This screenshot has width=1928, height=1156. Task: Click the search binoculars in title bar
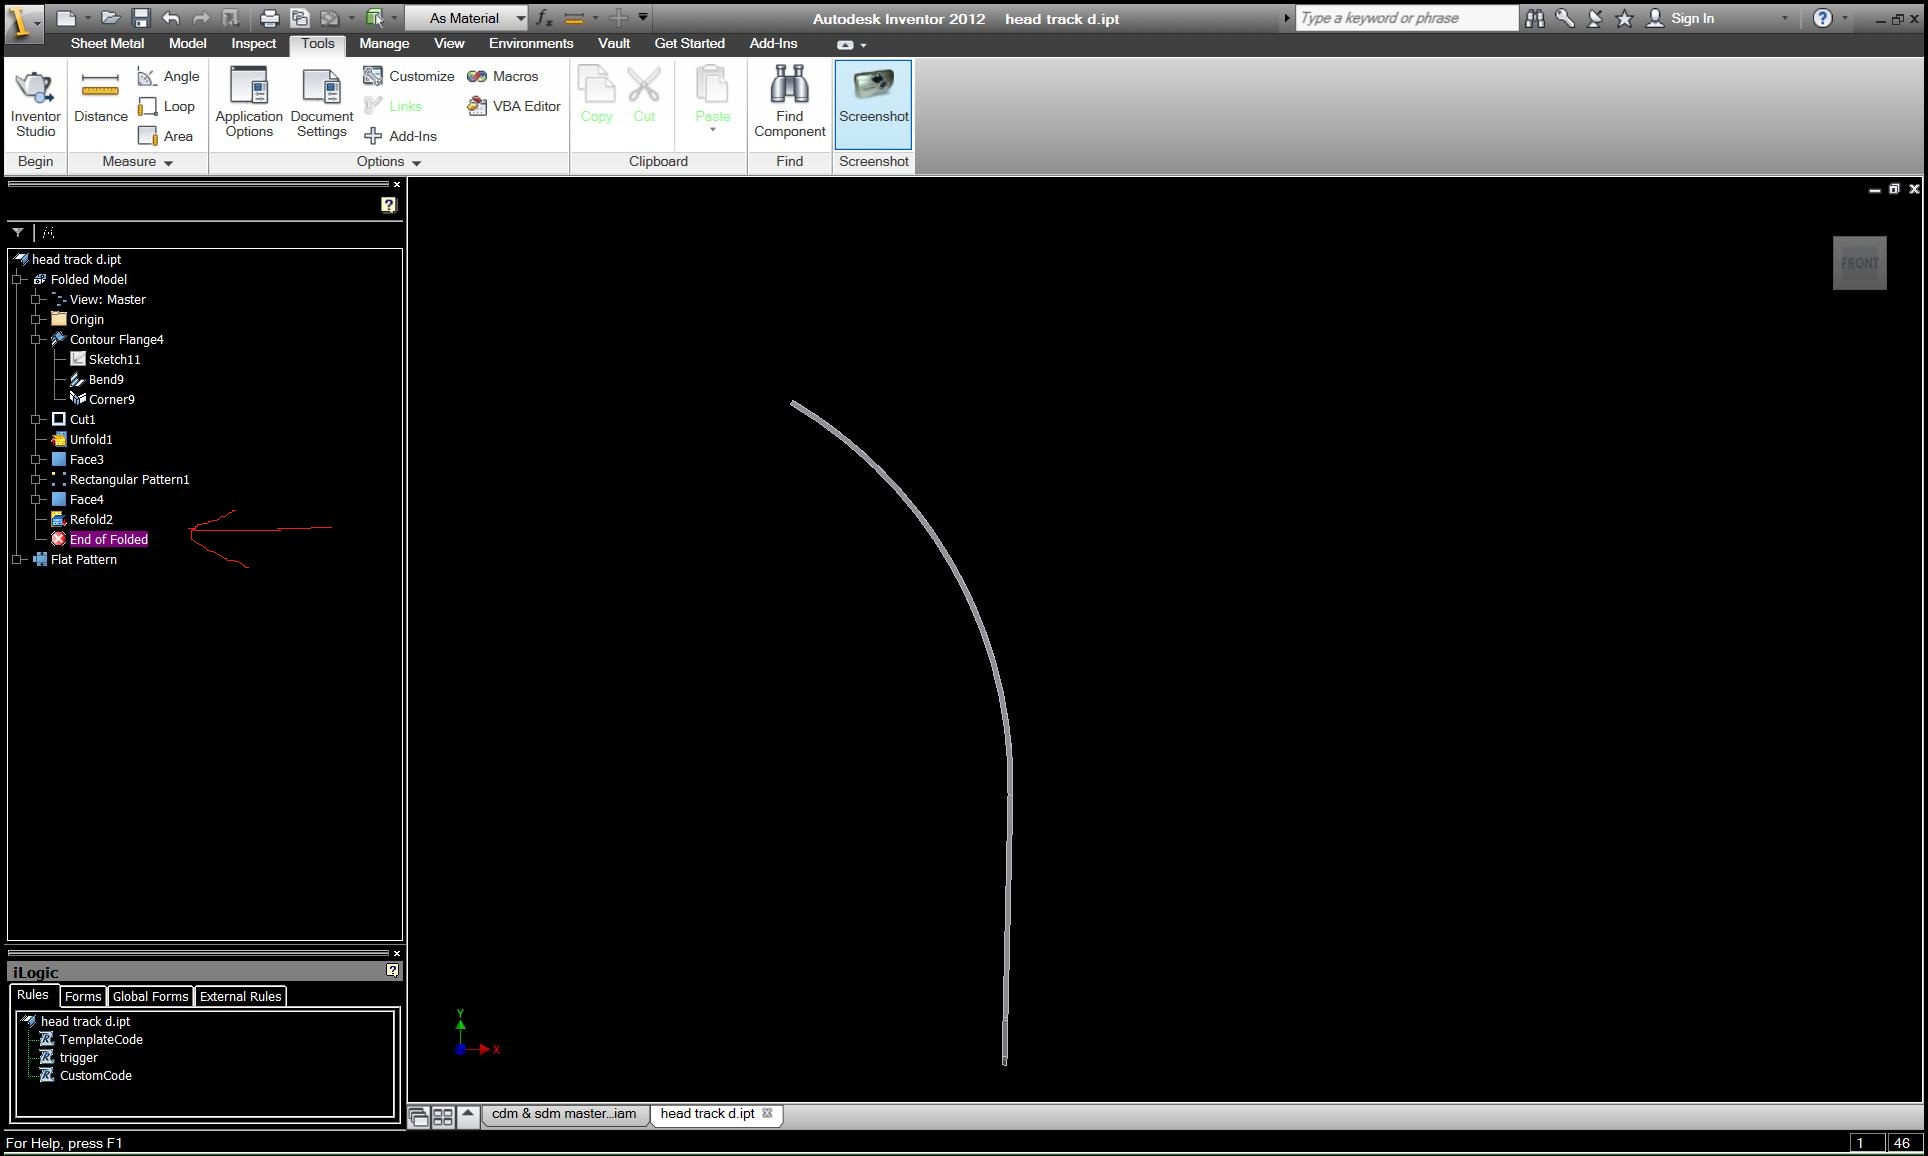tap(1535, 18)
